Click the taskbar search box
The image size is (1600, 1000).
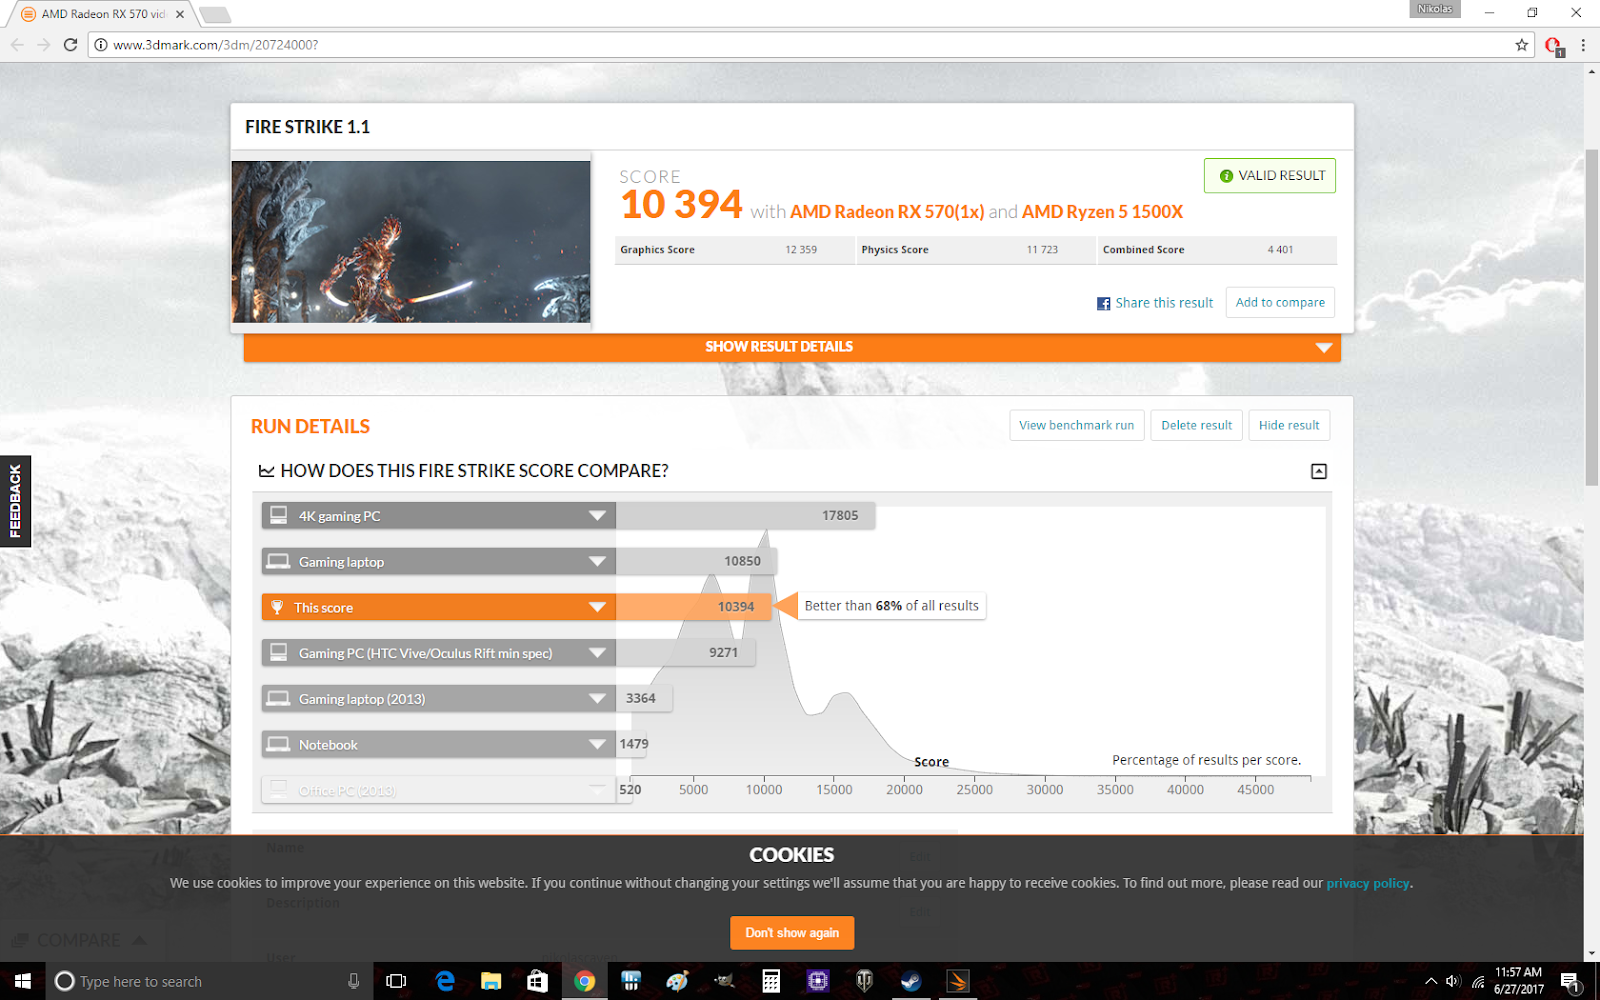click(x=208, y=981)
